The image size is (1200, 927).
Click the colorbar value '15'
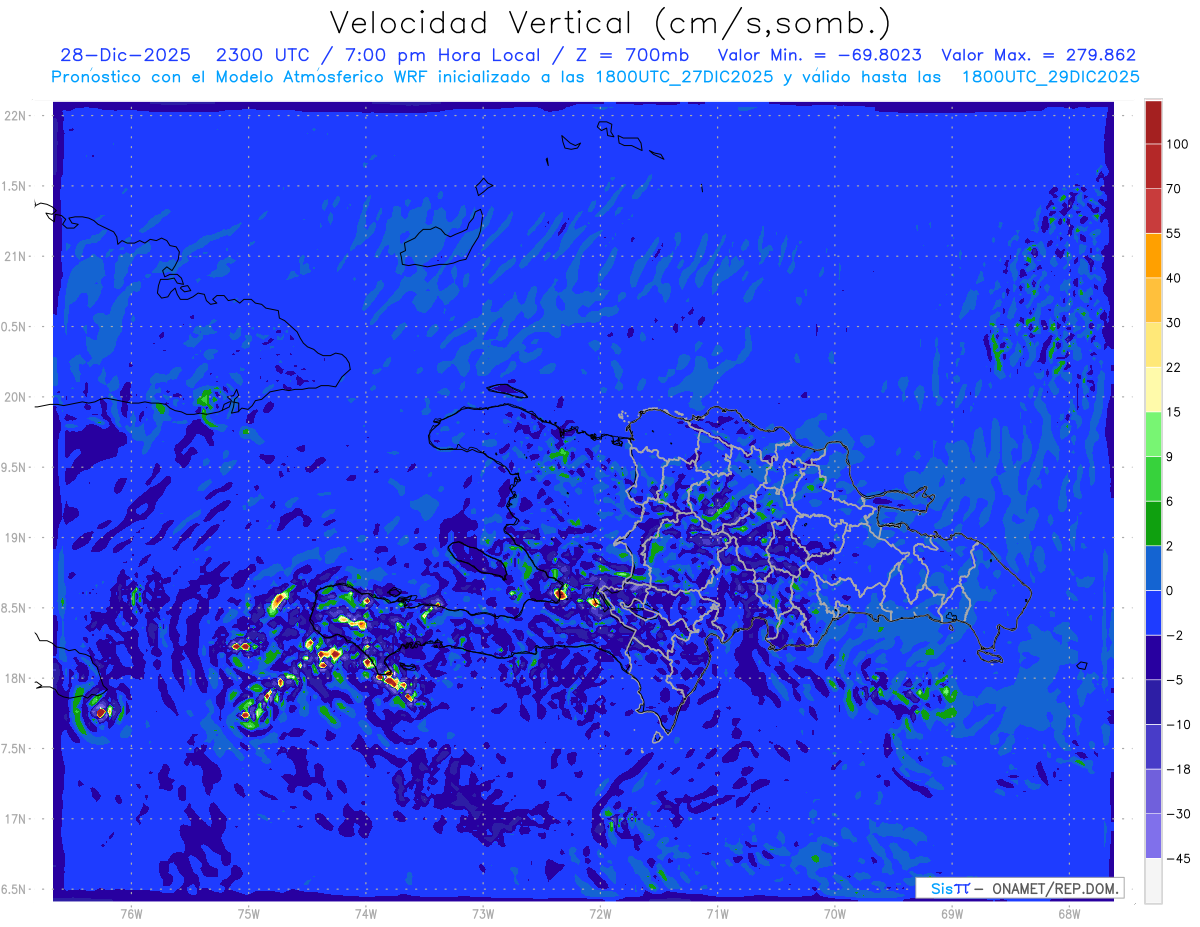click(1174, 412)
